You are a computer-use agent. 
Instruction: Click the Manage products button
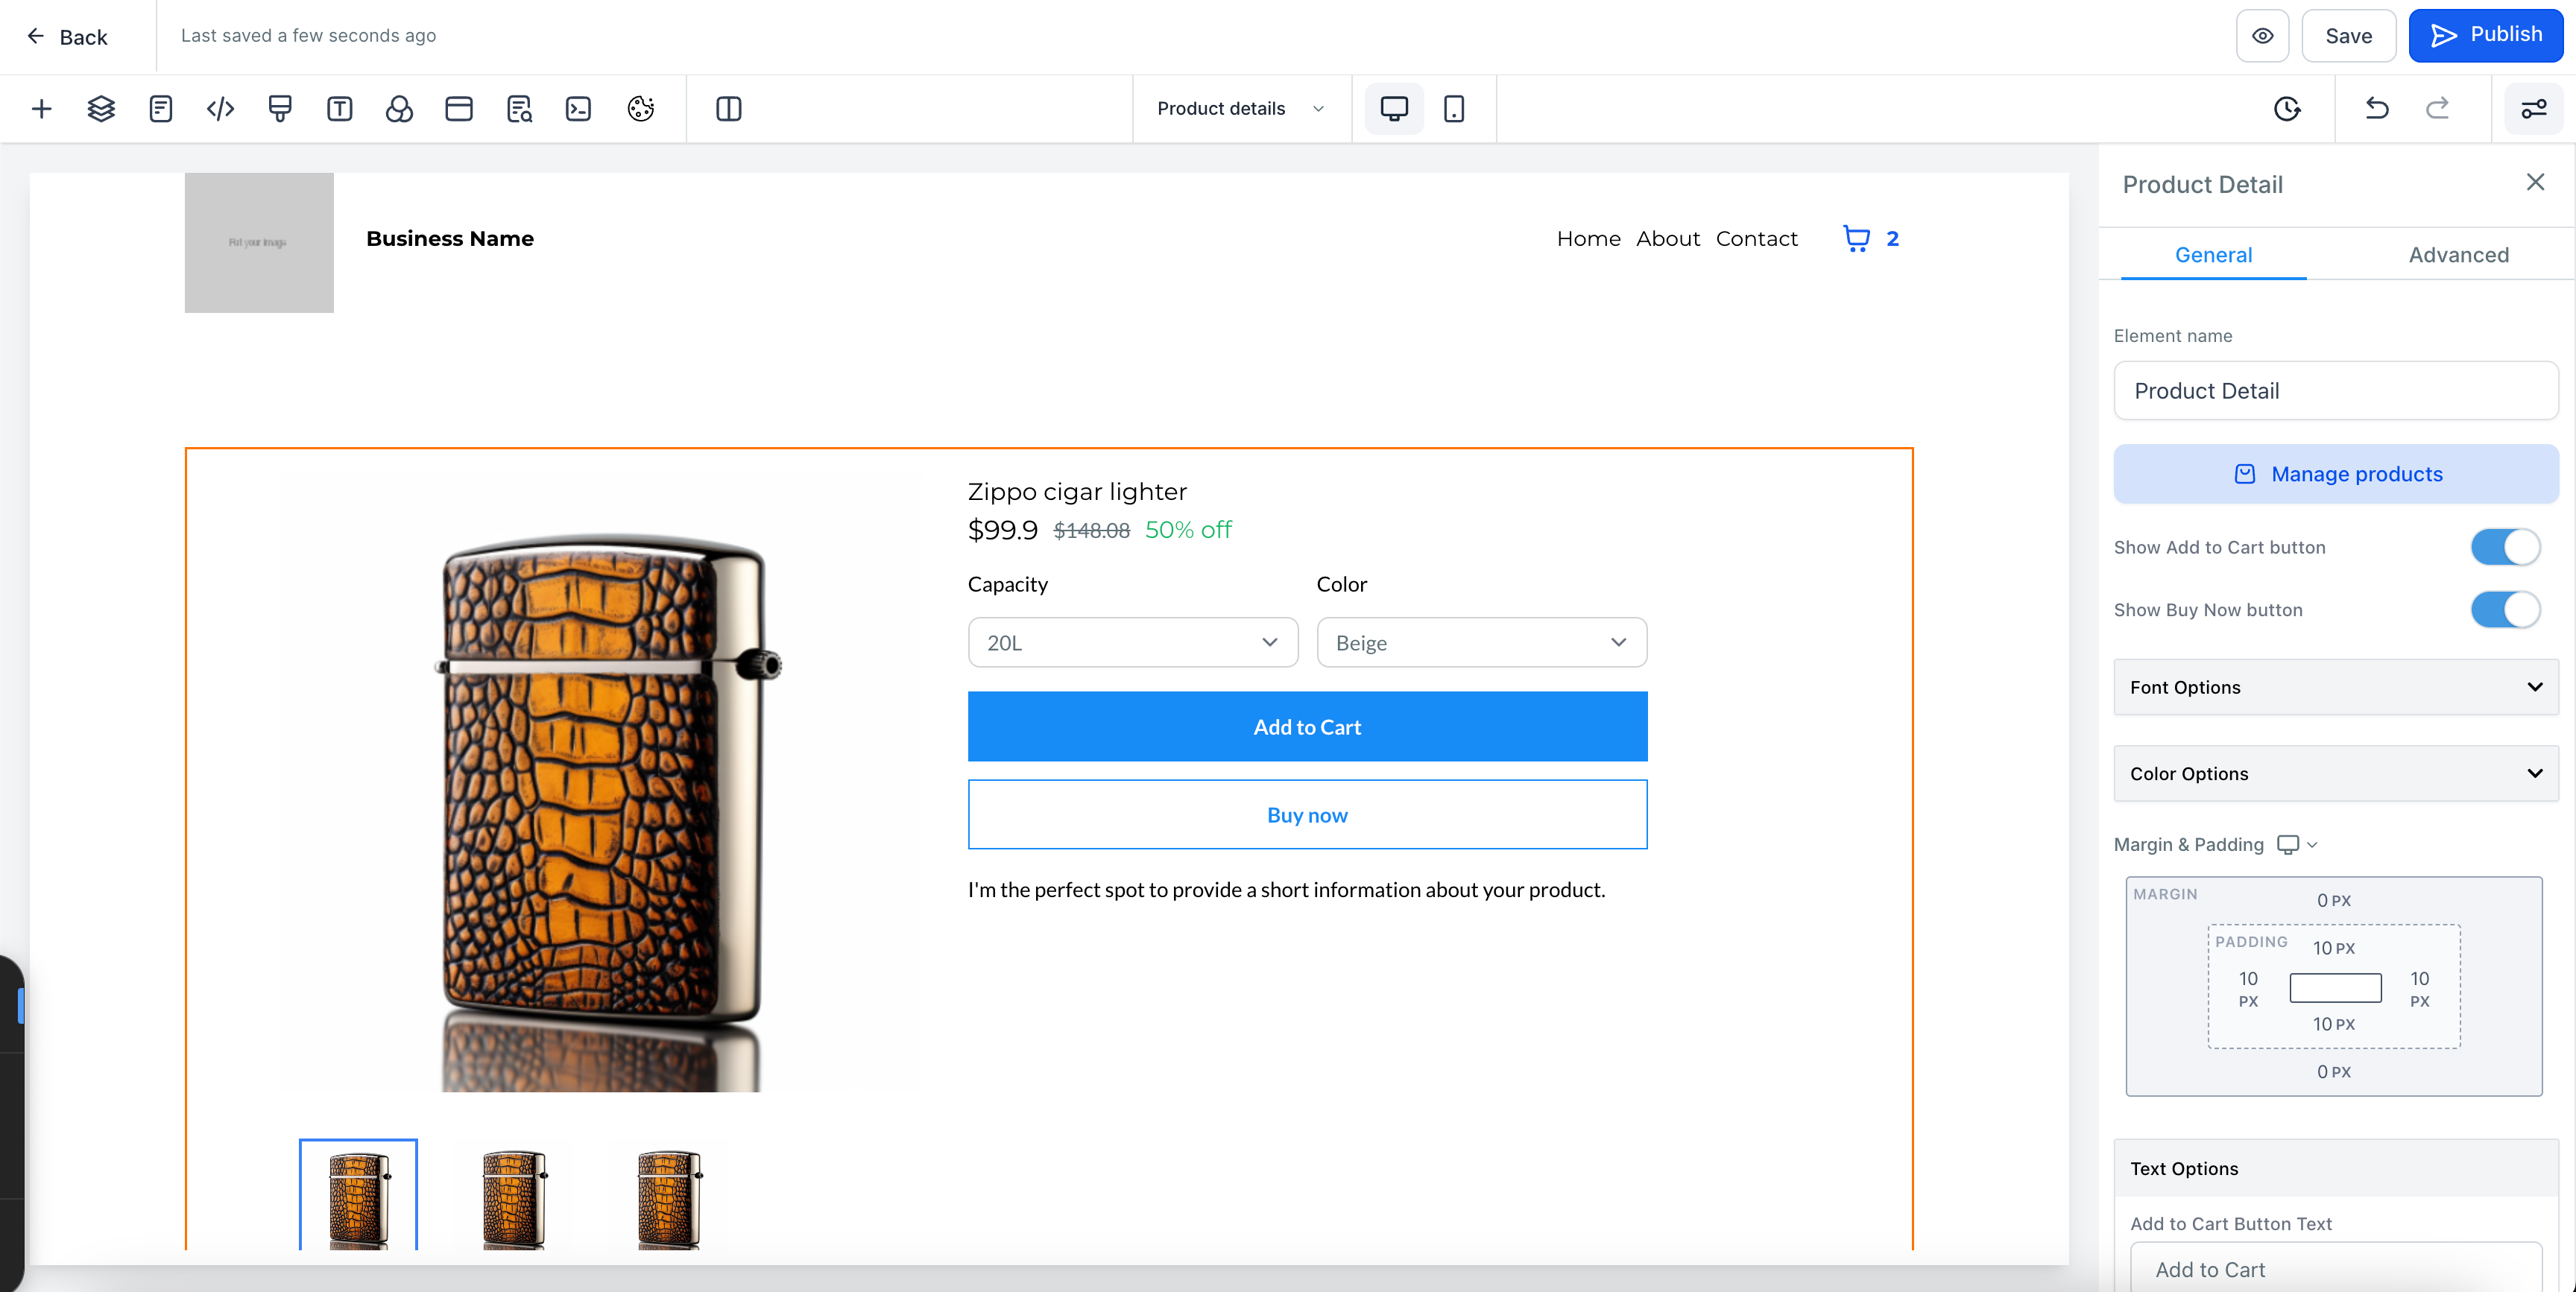(x=2335, y=474)
